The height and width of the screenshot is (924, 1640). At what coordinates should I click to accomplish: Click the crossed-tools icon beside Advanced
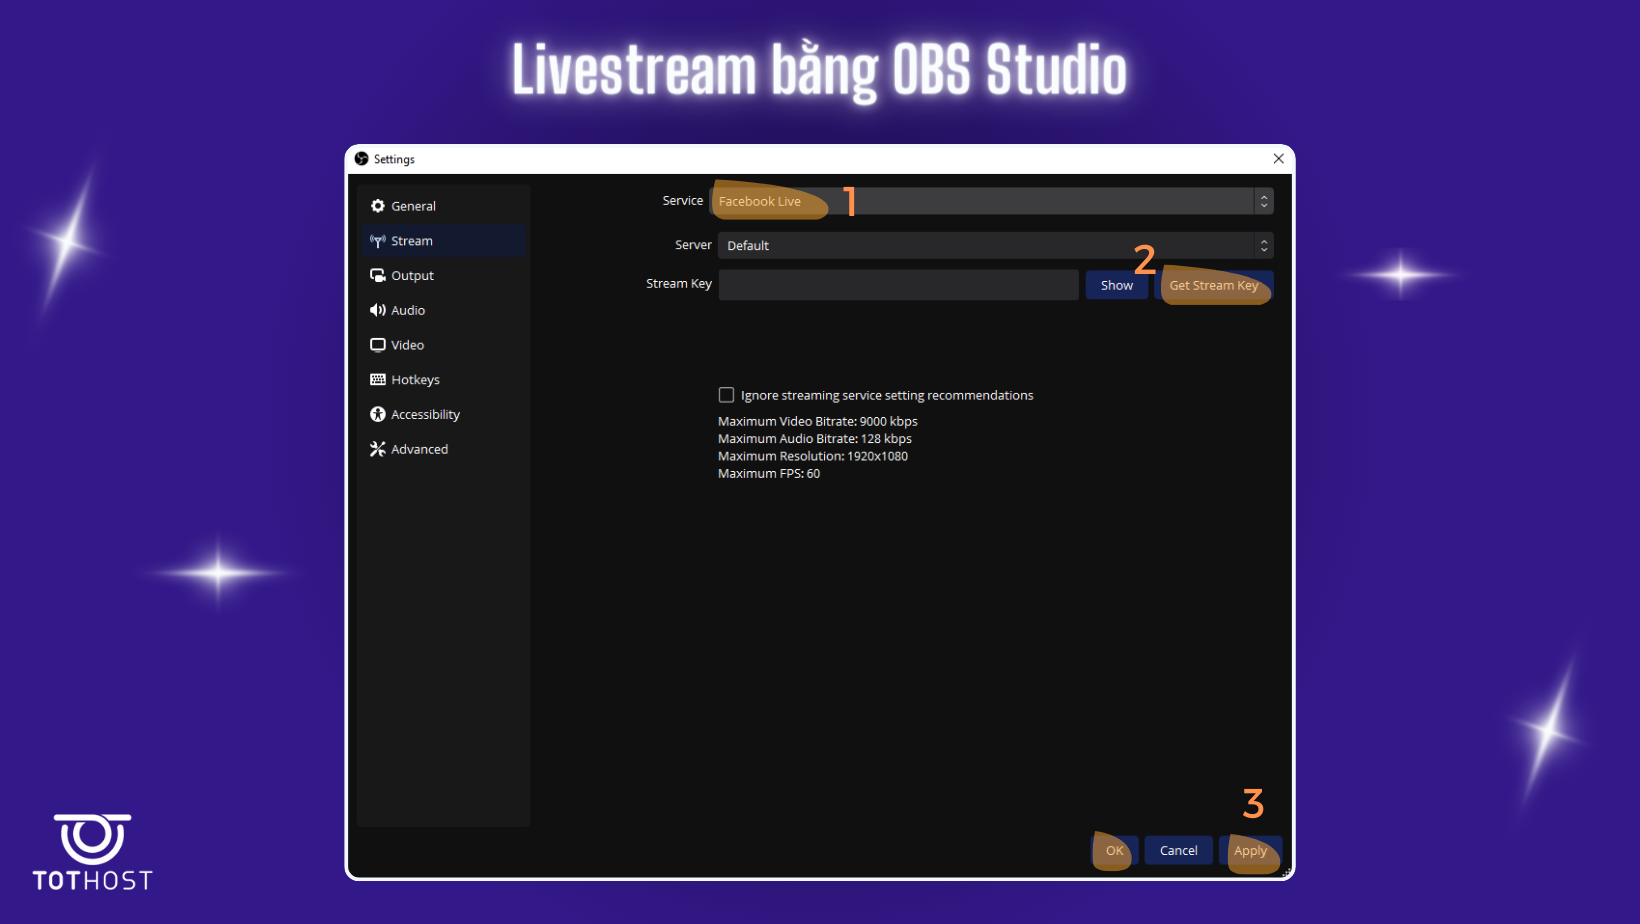[x=378, y=448]
